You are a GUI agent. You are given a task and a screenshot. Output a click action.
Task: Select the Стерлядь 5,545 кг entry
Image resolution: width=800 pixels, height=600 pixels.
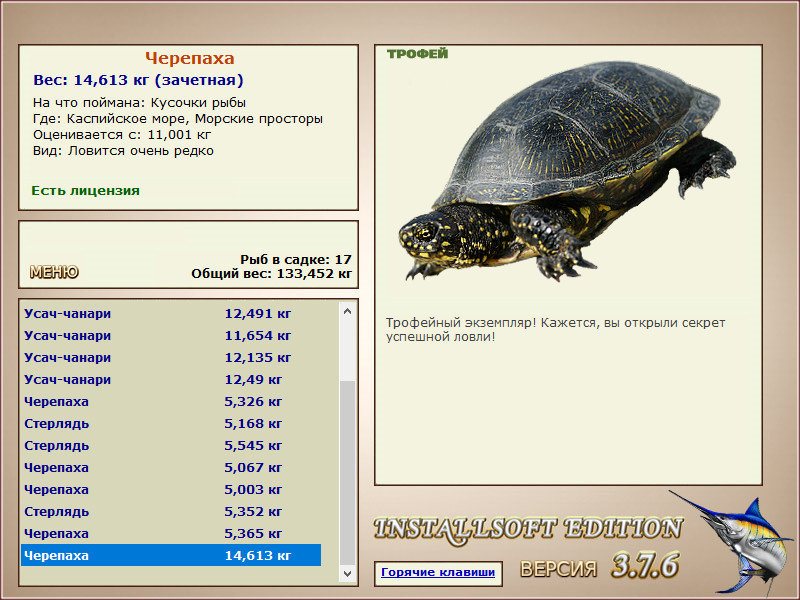point(171,445)
